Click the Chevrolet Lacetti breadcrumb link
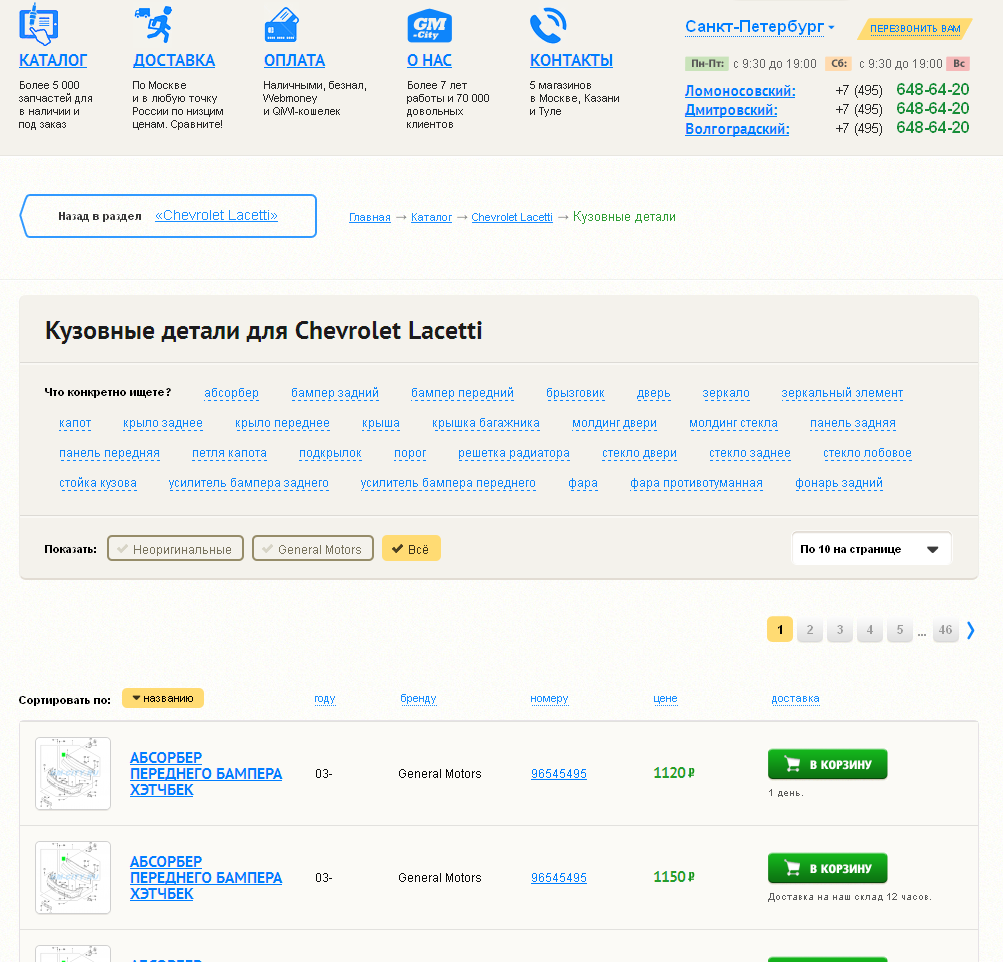 pos(512,217)
